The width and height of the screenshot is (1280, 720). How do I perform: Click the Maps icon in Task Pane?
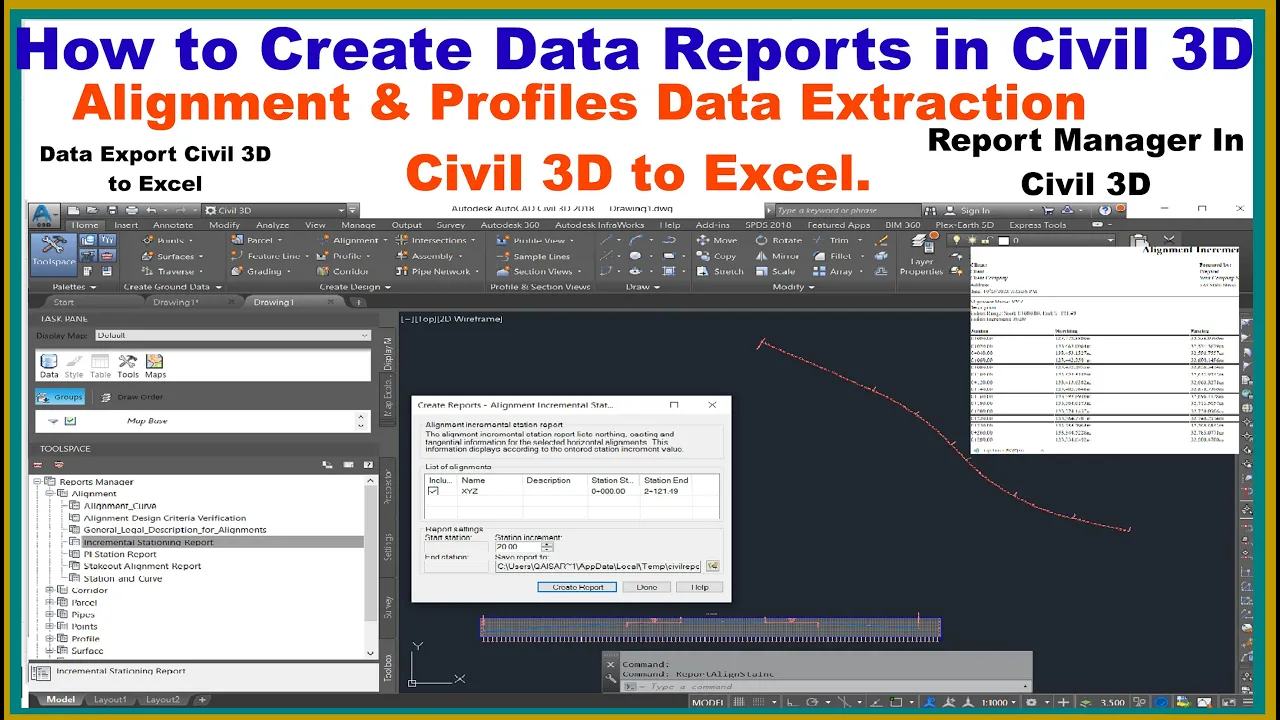(155, 366)
